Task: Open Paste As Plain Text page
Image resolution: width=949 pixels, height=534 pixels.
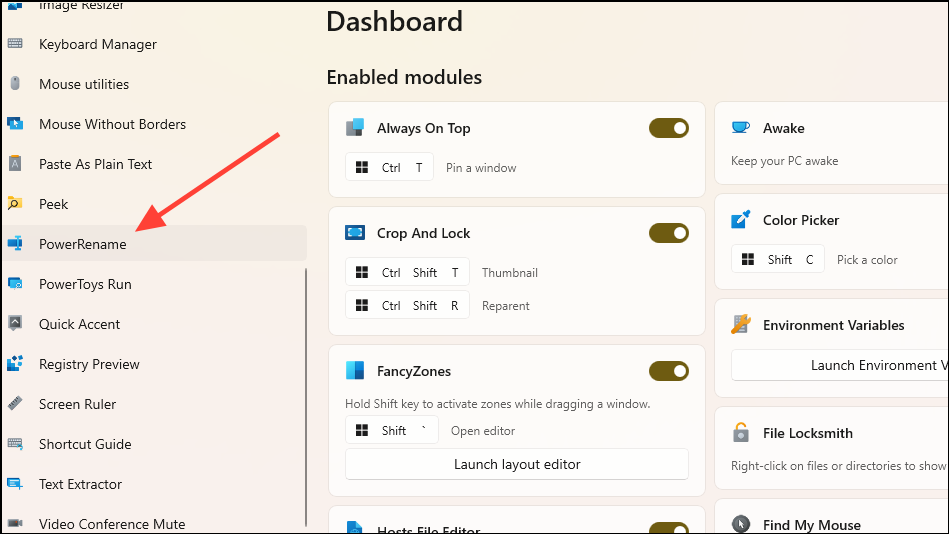Action: tap(154, 163)
